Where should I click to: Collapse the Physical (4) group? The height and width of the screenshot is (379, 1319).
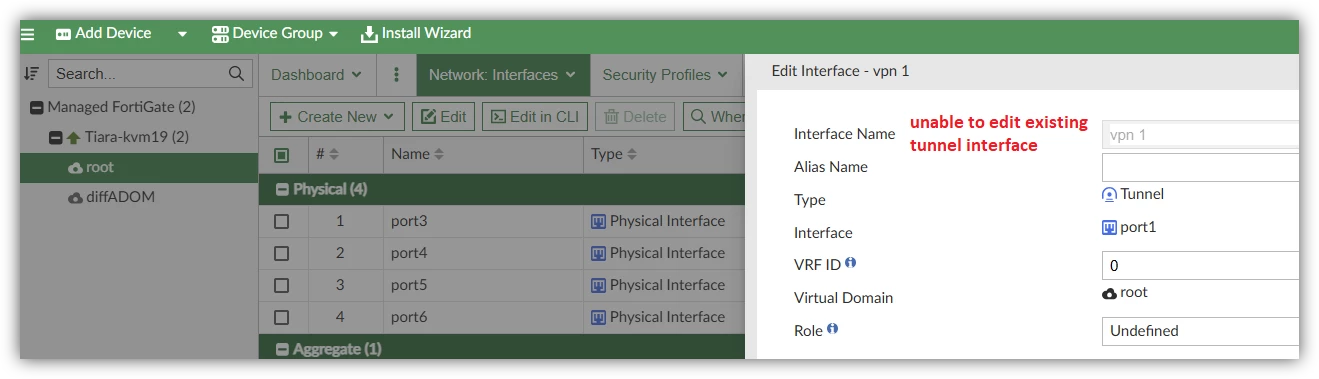pos(283,189)
